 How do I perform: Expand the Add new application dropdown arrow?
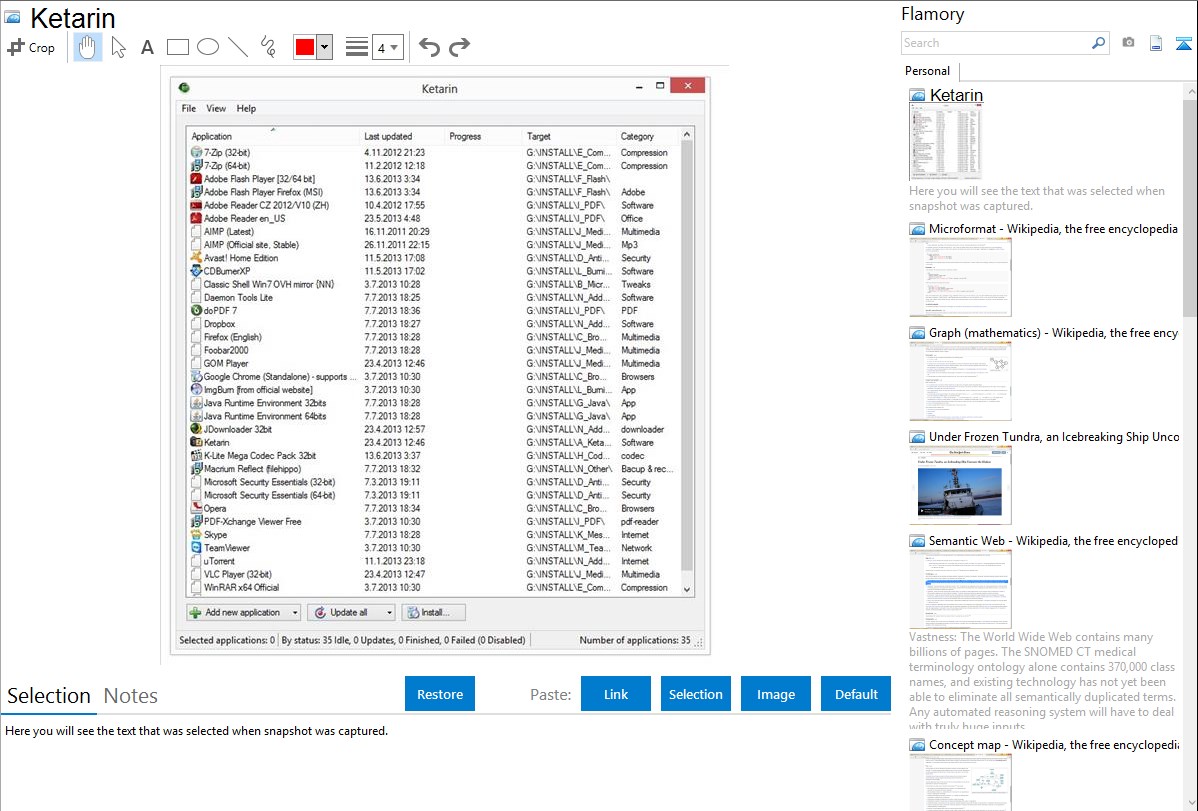295,612
